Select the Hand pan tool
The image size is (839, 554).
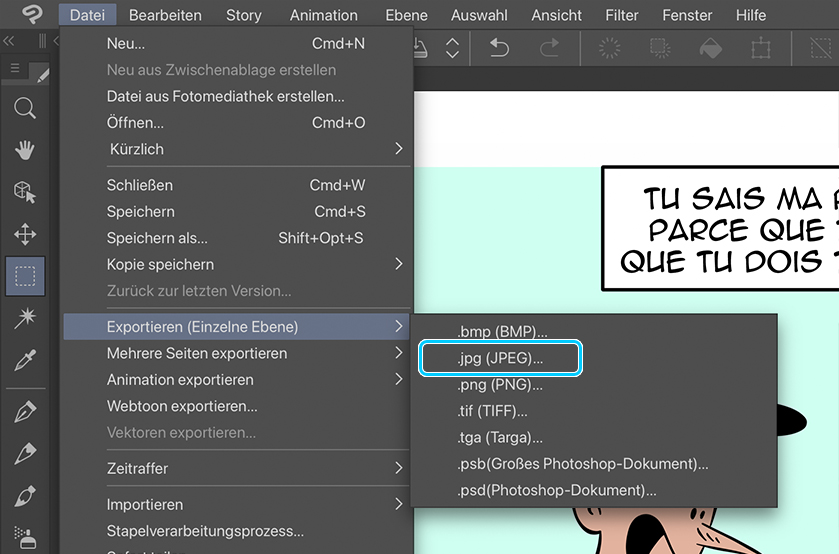[25, 150]
